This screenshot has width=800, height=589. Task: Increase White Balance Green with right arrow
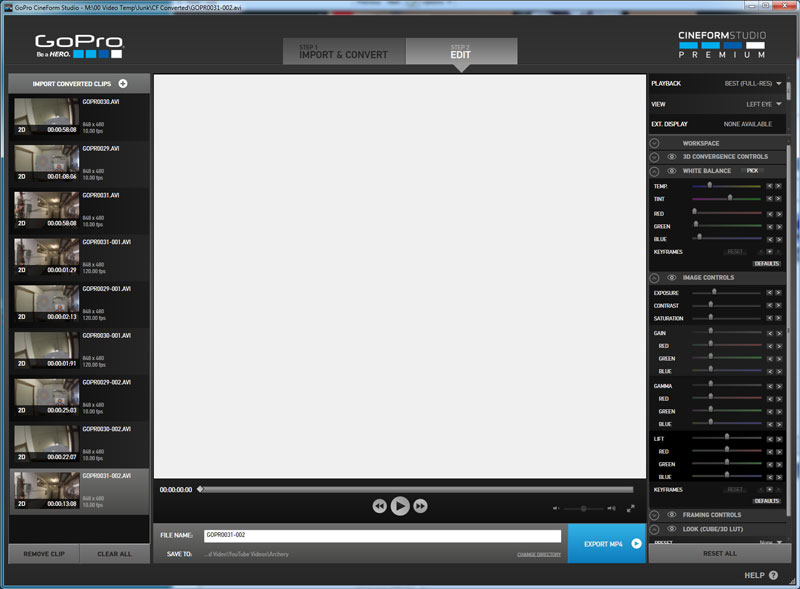[x=778, y=227]
